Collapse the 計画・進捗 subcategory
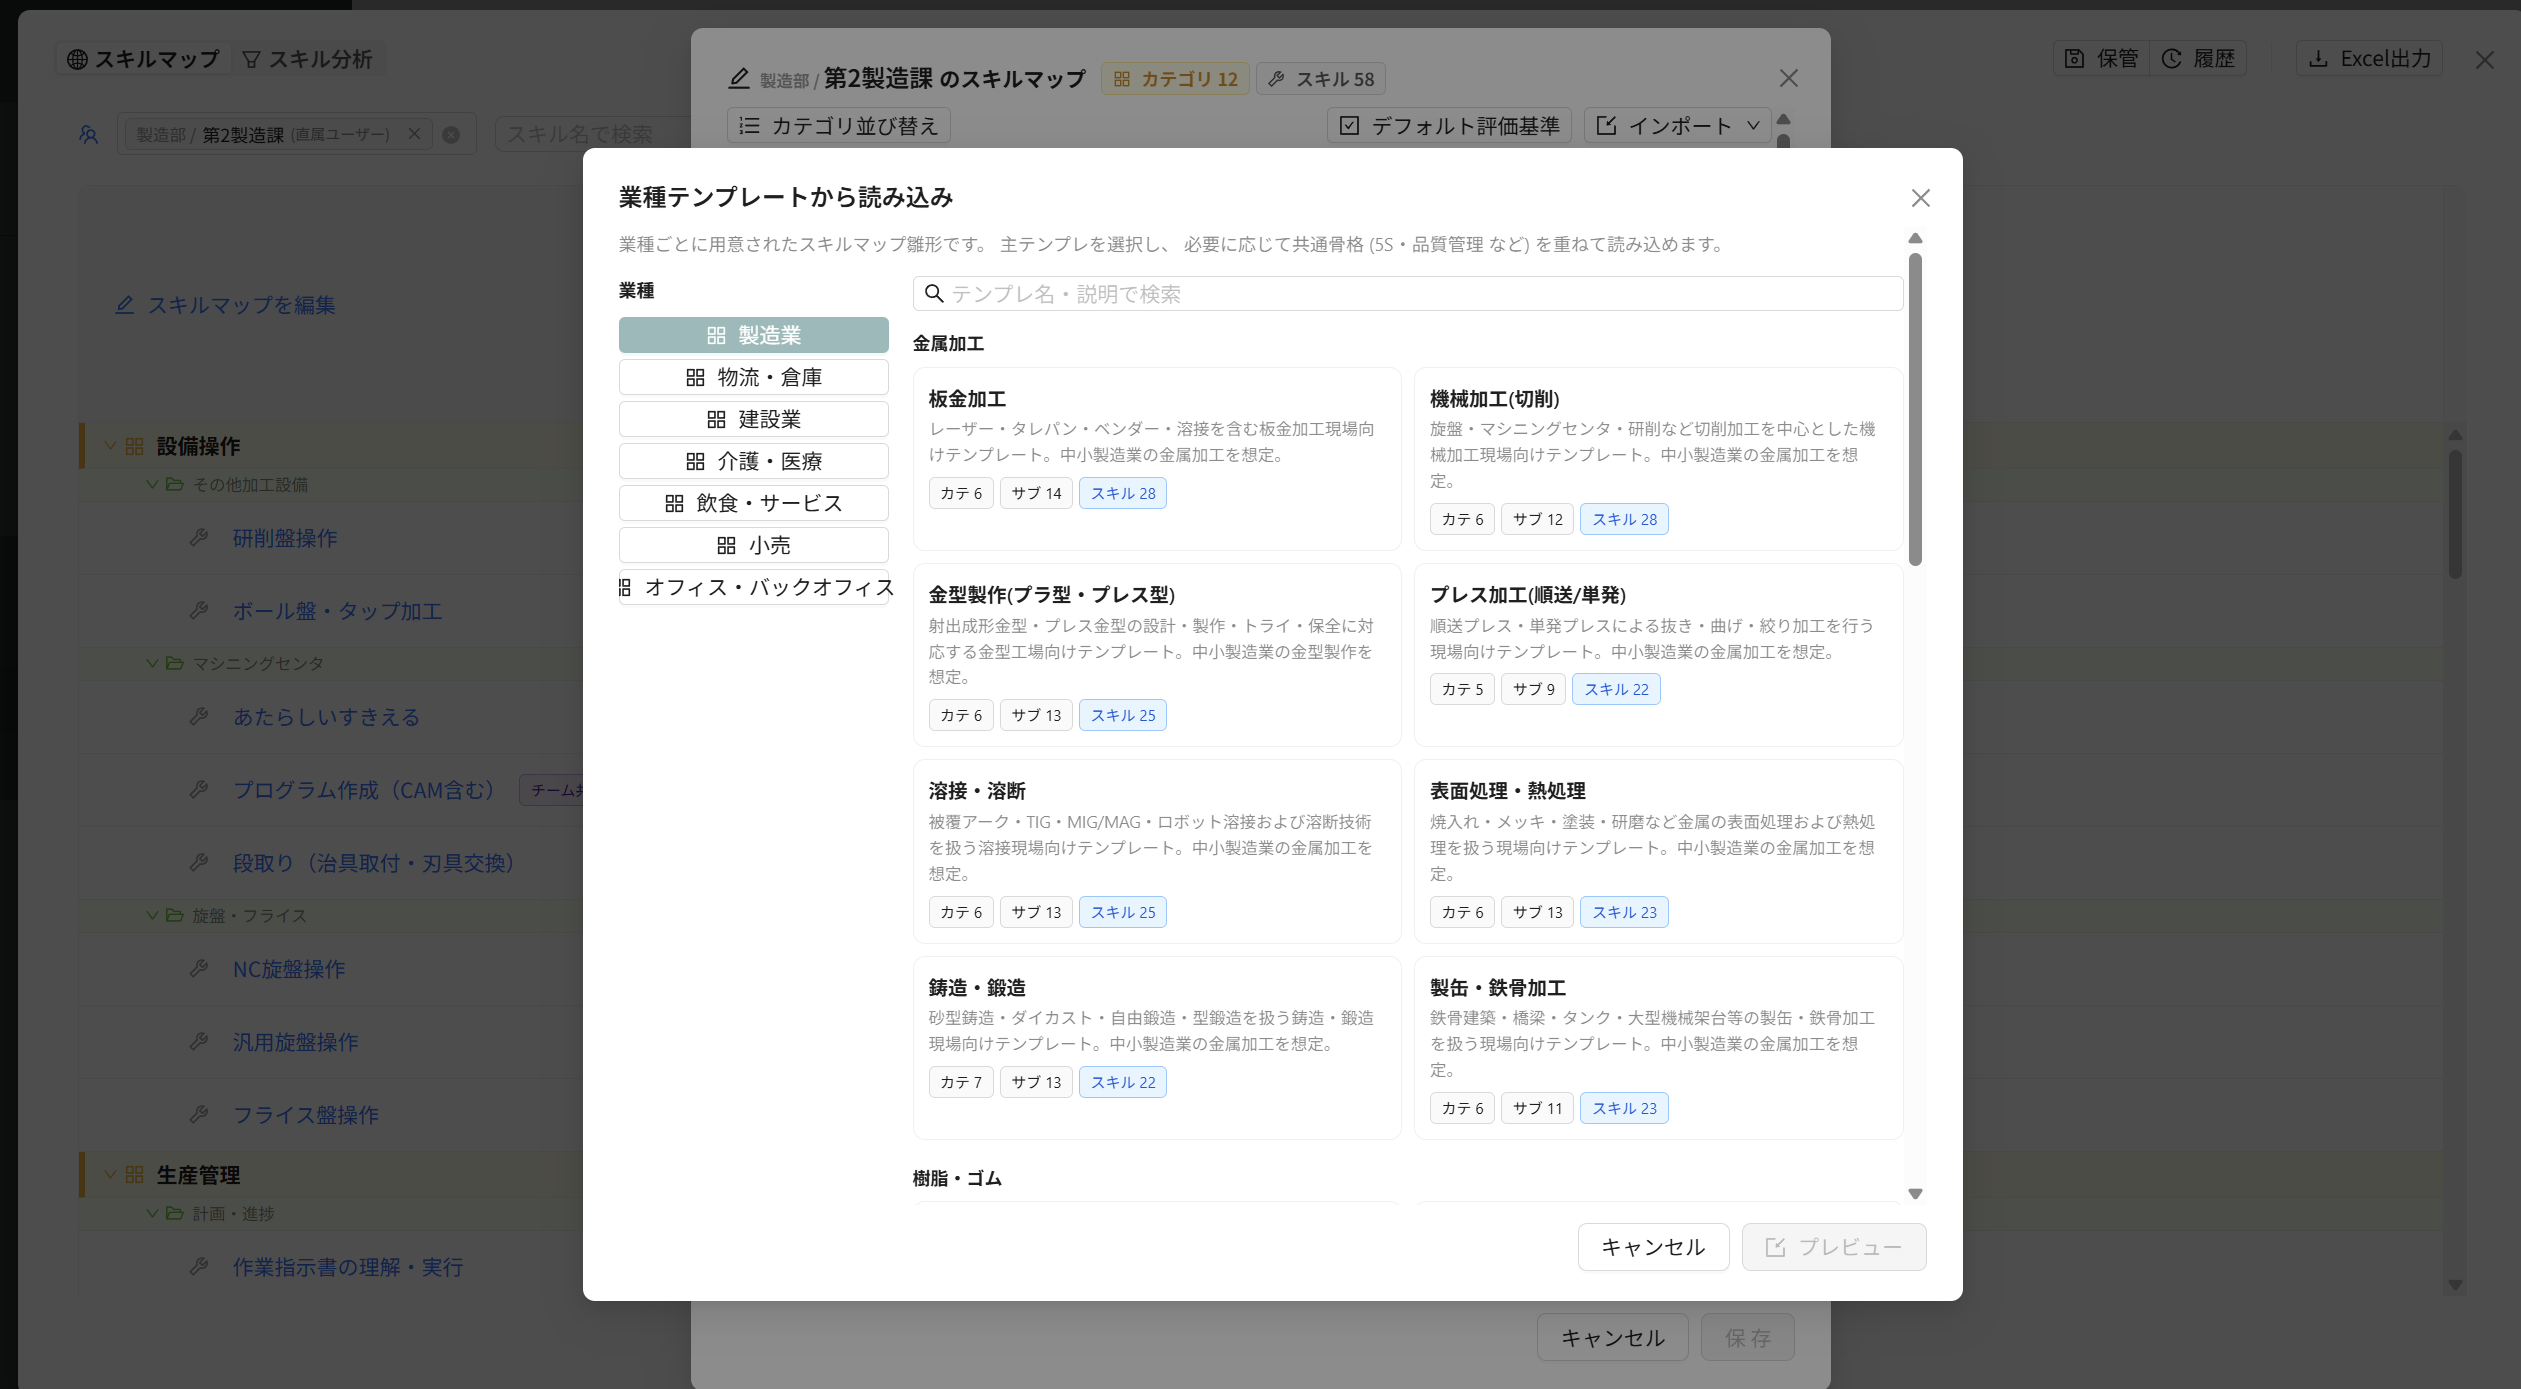This screenshot has width=2521, height=1389. [152, 1213]
